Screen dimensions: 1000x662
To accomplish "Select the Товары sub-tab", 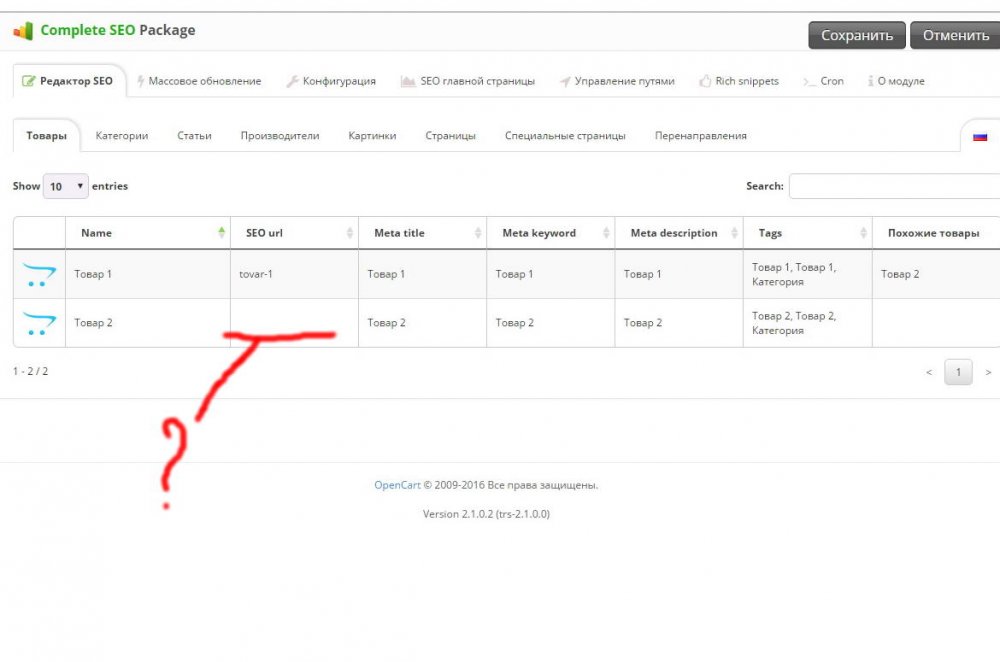I will [47, 135].
